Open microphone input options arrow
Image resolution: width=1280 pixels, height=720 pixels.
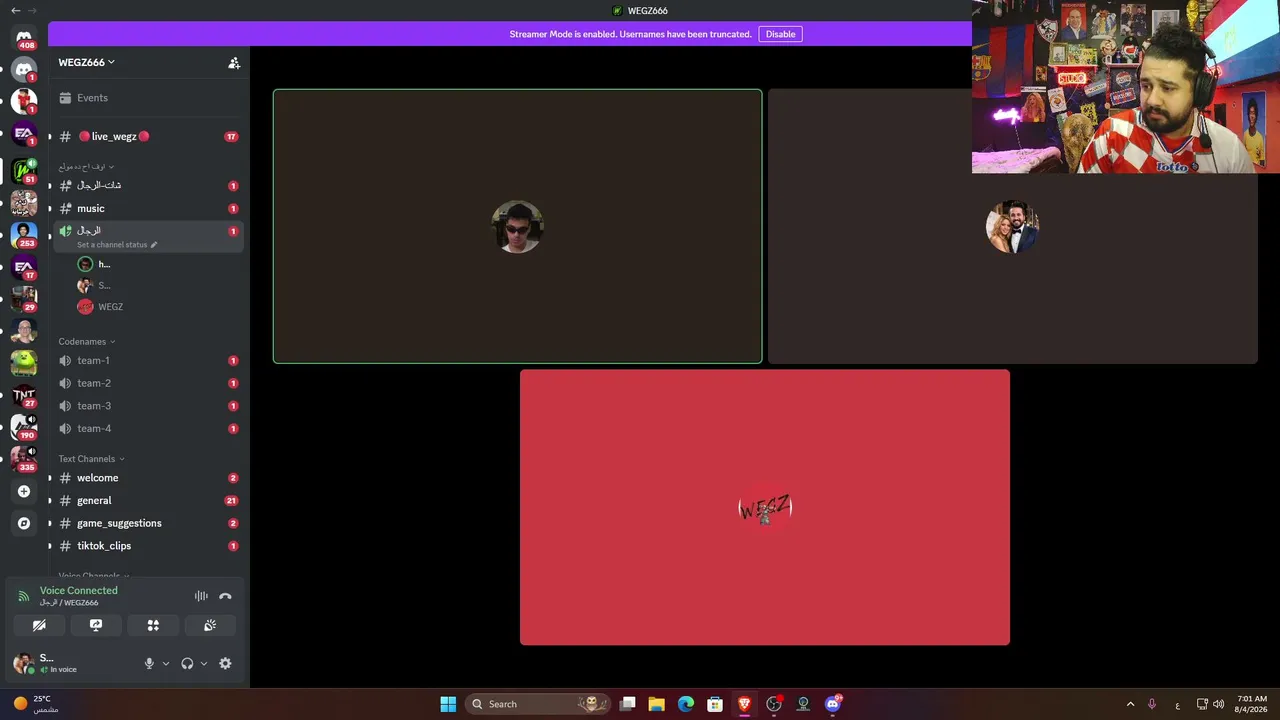click(x=166, y=663)
